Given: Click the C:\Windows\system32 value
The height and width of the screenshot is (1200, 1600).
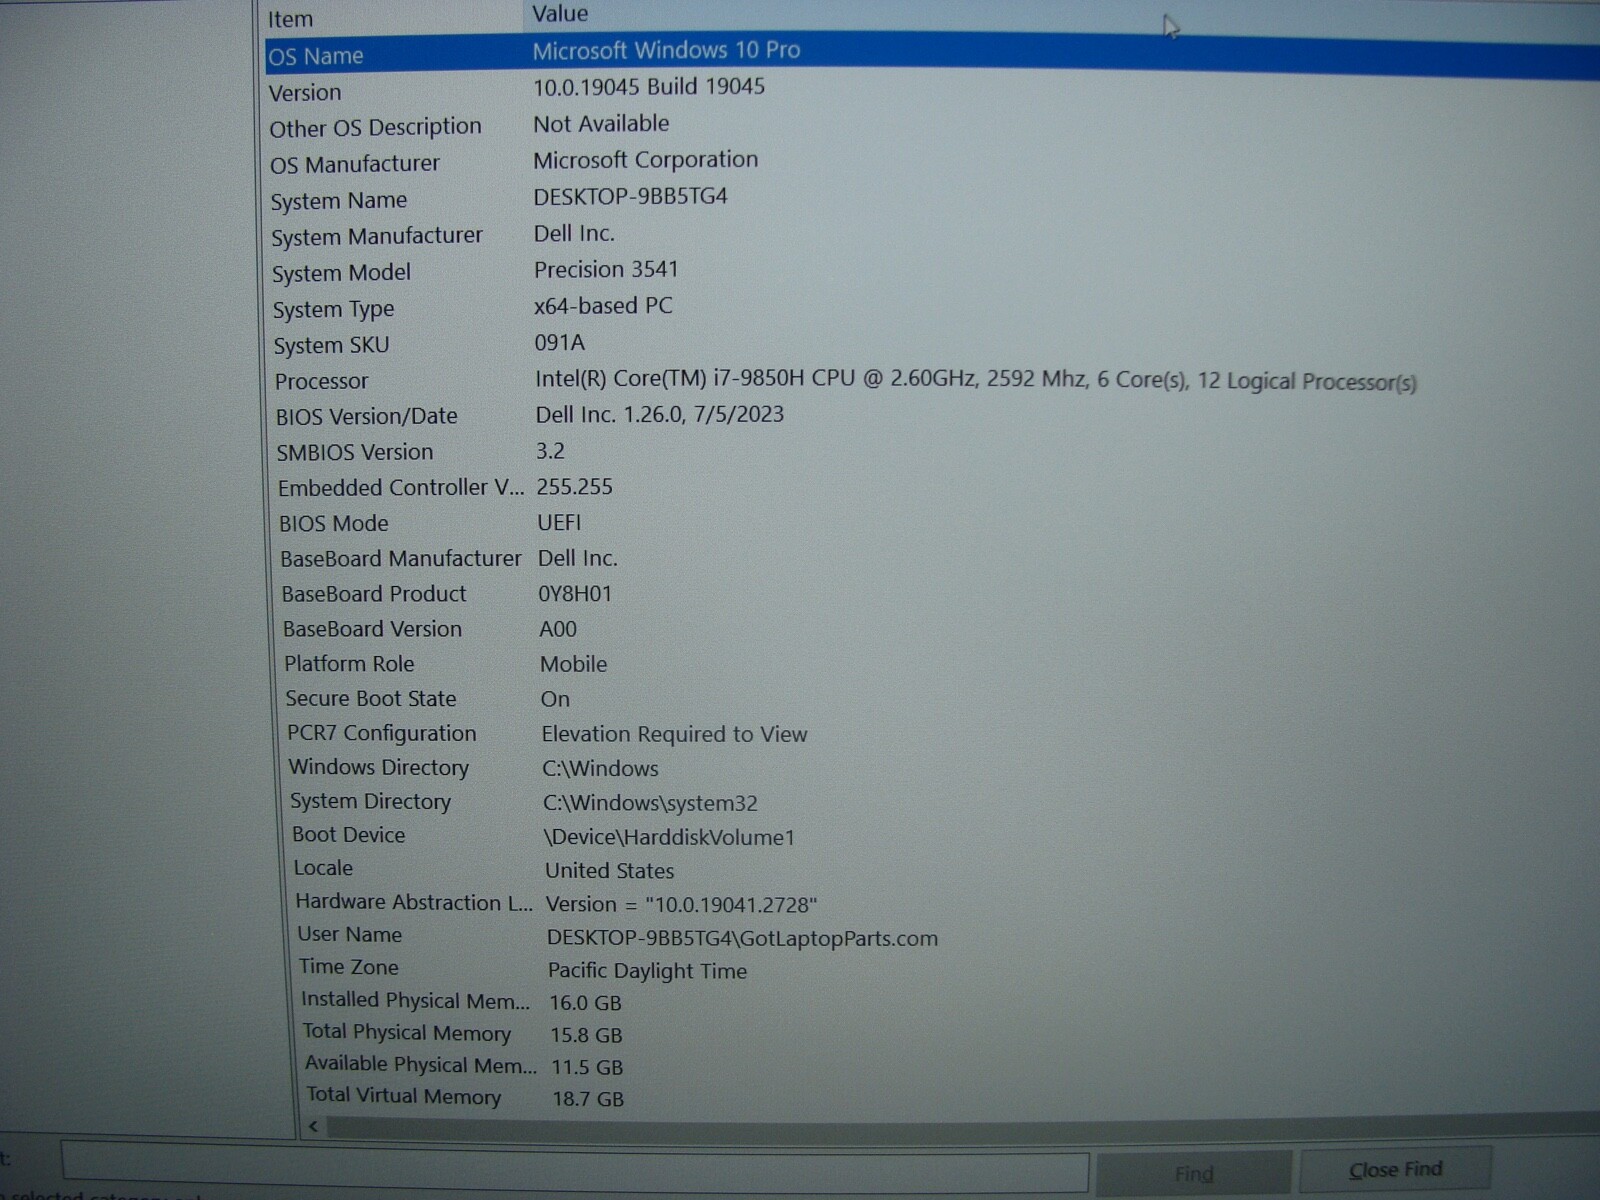Looking at the screenshot, I should (650, 803).
